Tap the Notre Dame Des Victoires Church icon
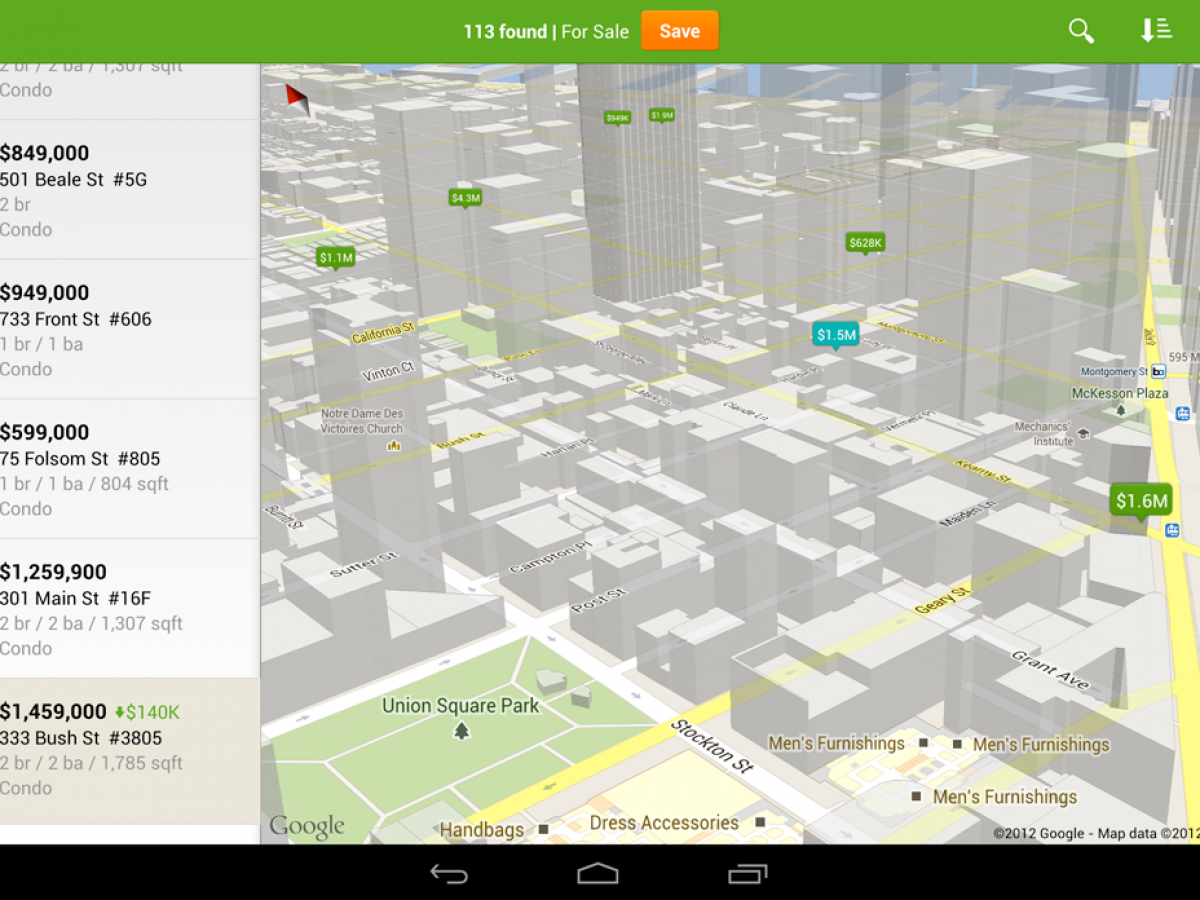Viewport: 1200px width, 900px height. (x=394, y=445)
